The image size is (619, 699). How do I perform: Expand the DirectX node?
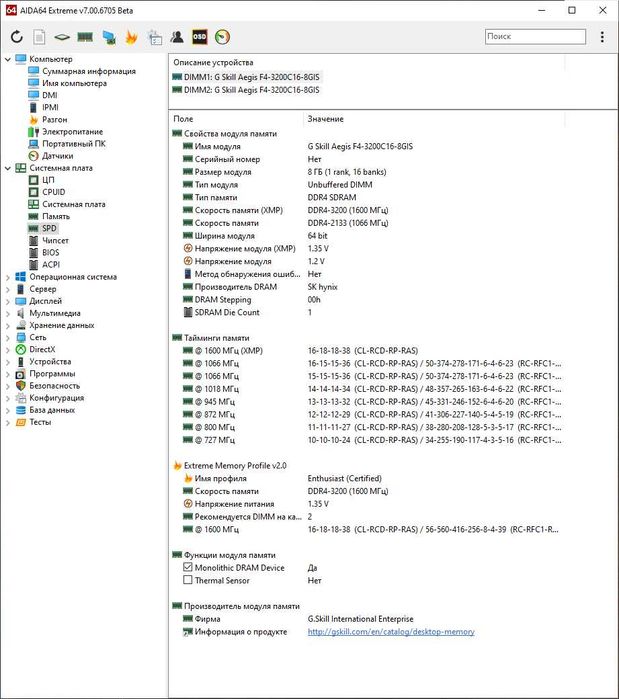coord(8,350)
